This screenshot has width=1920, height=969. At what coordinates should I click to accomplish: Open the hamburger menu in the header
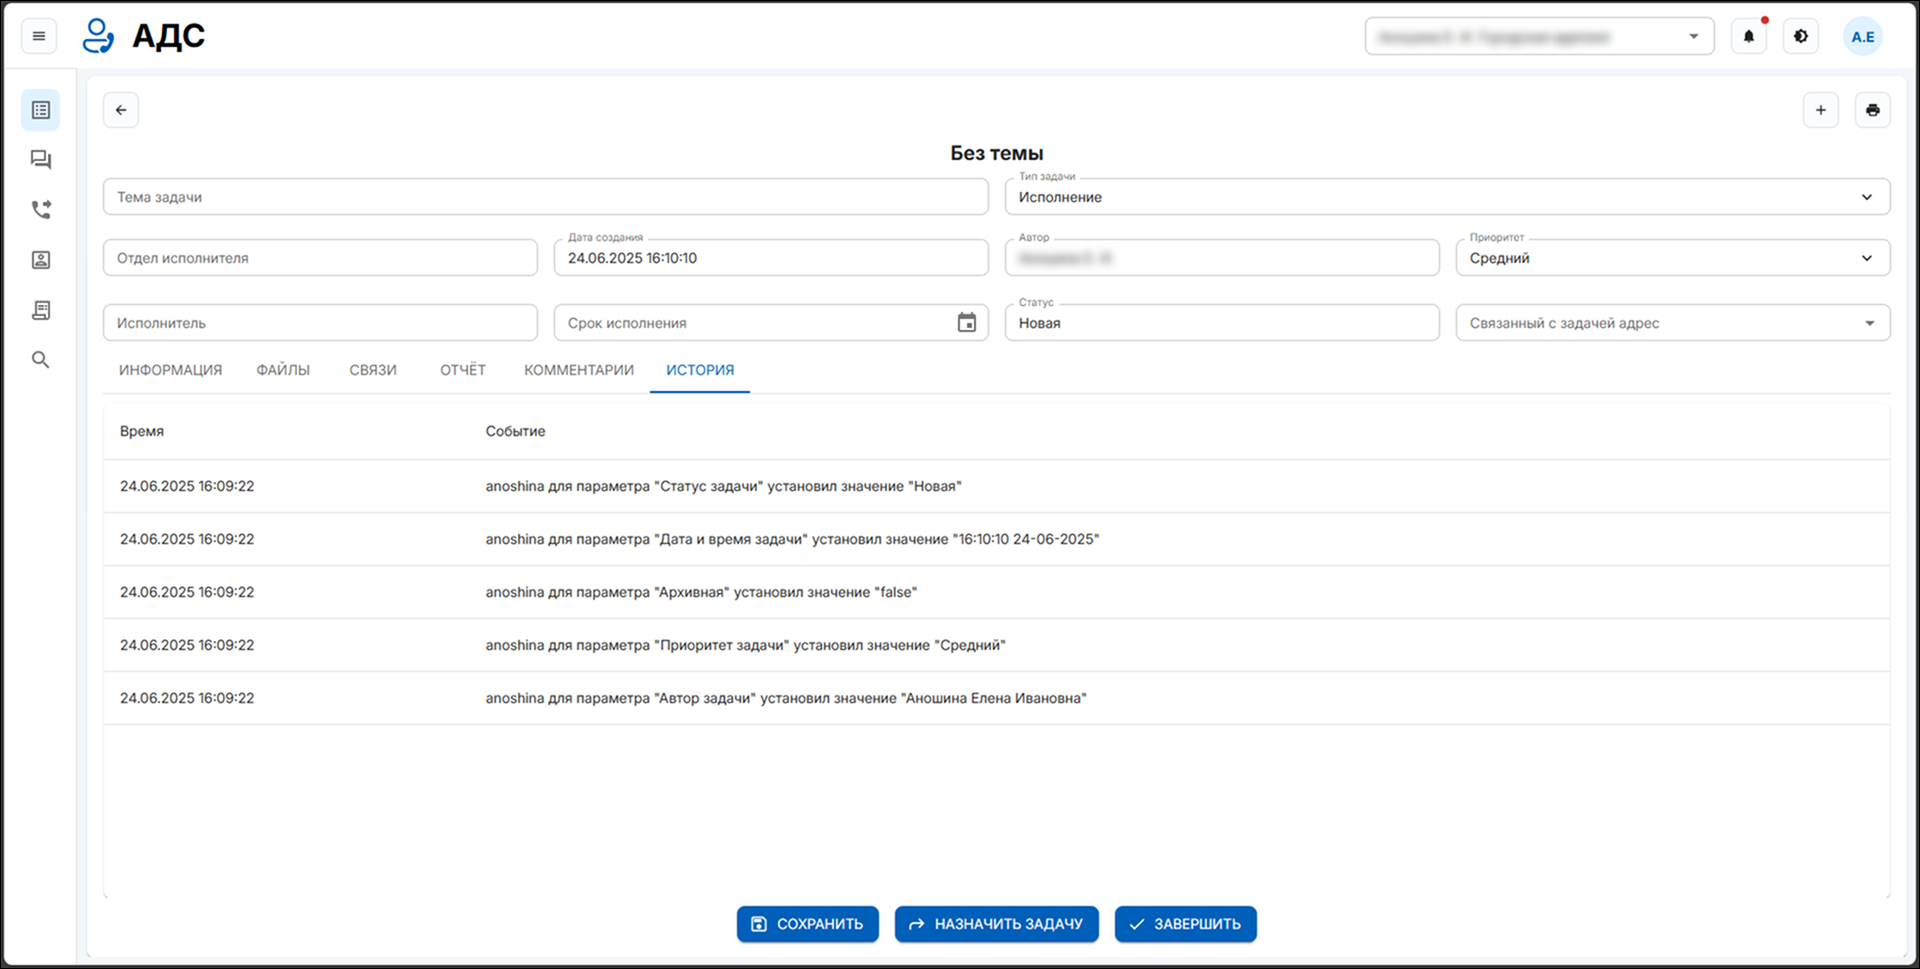[39, 36]
